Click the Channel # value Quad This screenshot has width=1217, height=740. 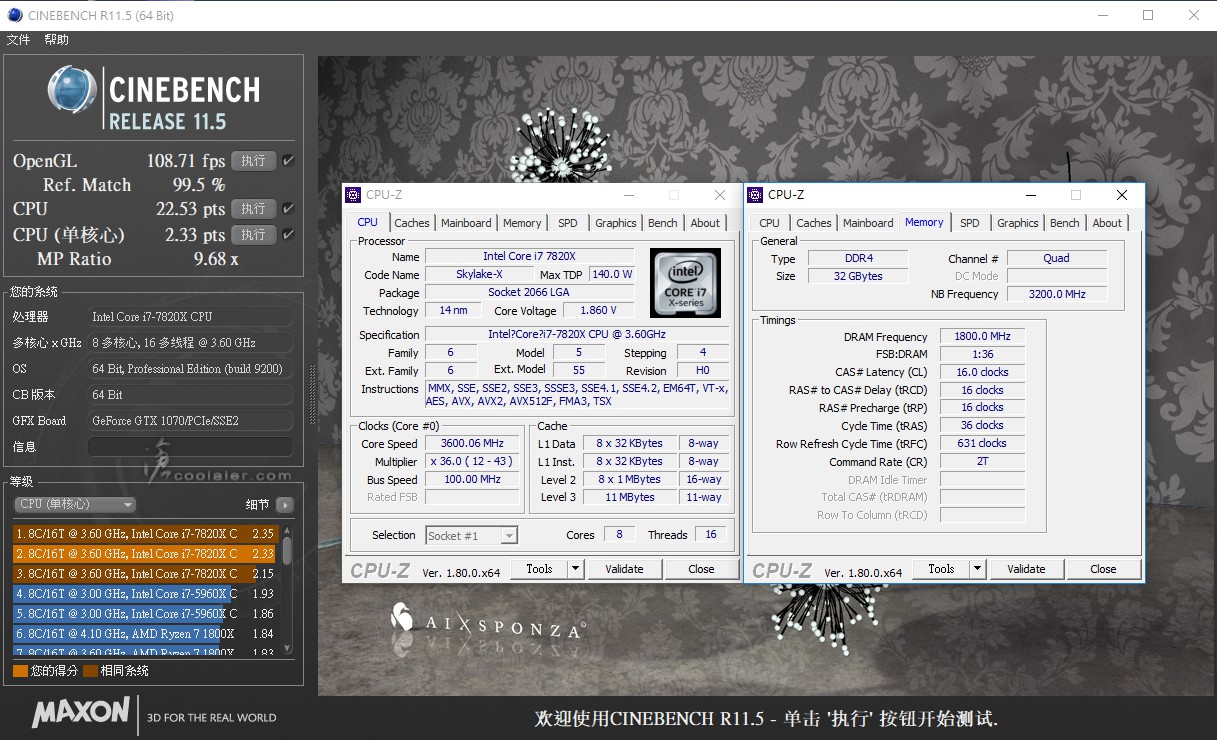pos(1057,258)
